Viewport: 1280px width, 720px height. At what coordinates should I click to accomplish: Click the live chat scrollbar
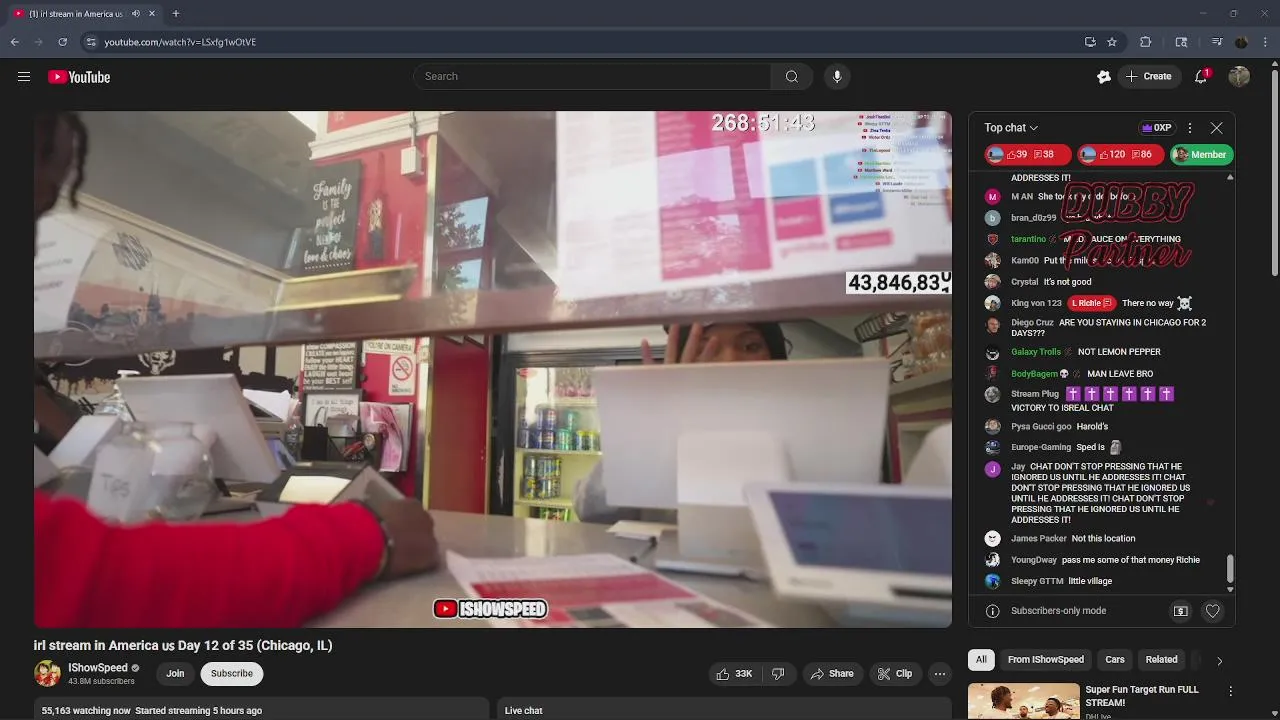tap(1230, 569)
